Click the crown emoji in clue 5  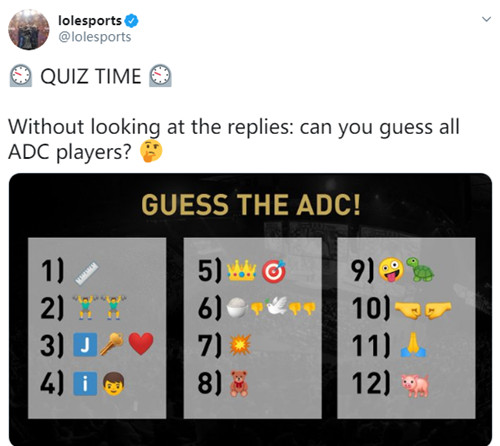pyautogui.click(x=241, y=270)
